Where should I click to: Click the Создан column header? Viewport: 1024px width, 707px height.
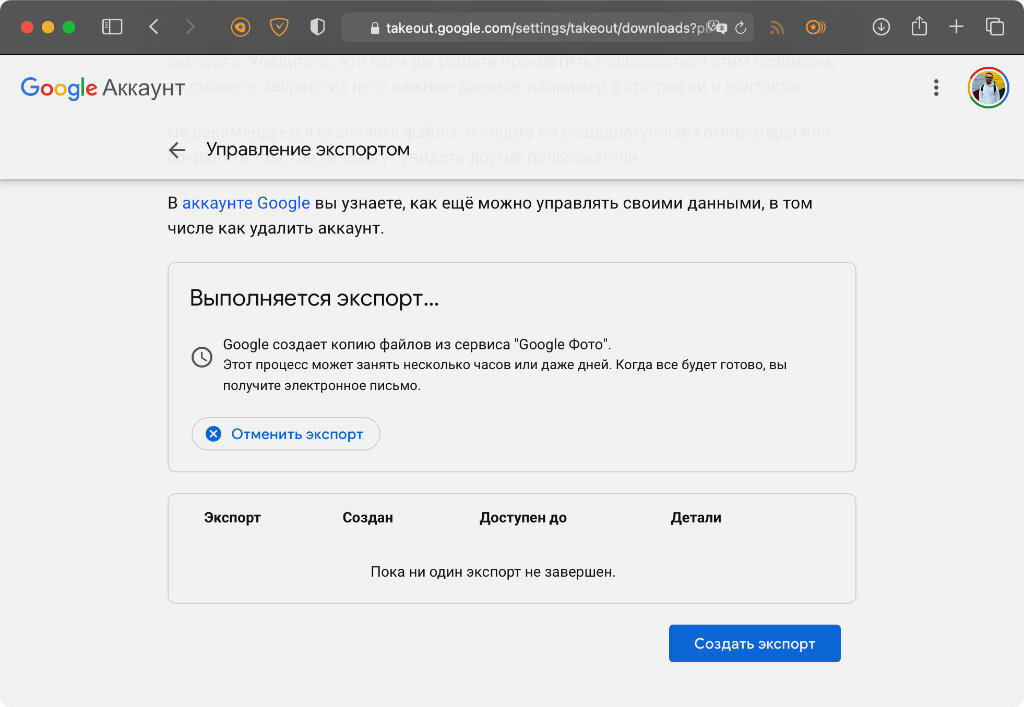click(x=368, y=518)
